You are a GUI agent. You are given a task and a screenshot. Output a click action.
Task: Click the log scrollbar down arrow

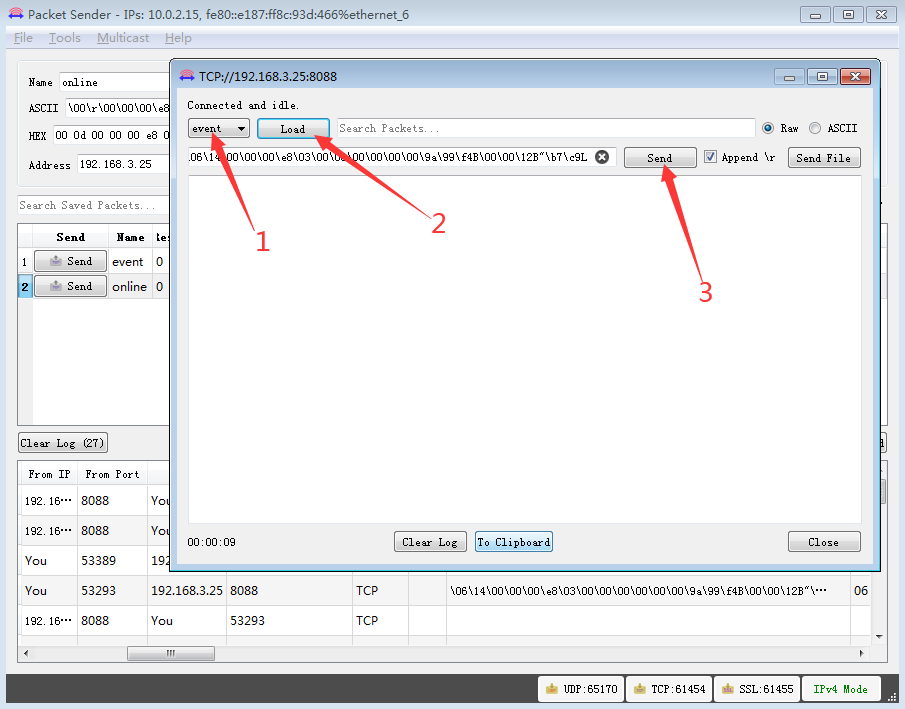coord(879,636)
